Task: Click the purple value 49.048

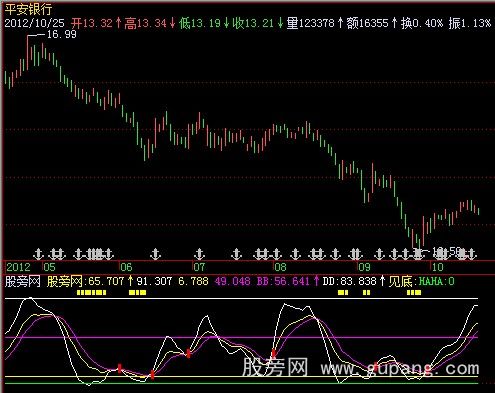Action: pos(232,282)
